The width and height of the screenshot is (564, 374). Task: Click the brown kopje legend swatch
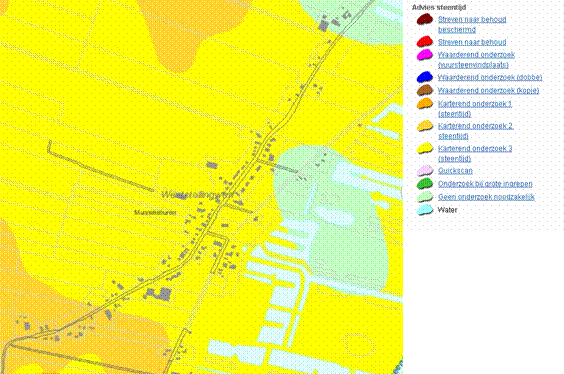pyautogui.click(x=425, y=90)
